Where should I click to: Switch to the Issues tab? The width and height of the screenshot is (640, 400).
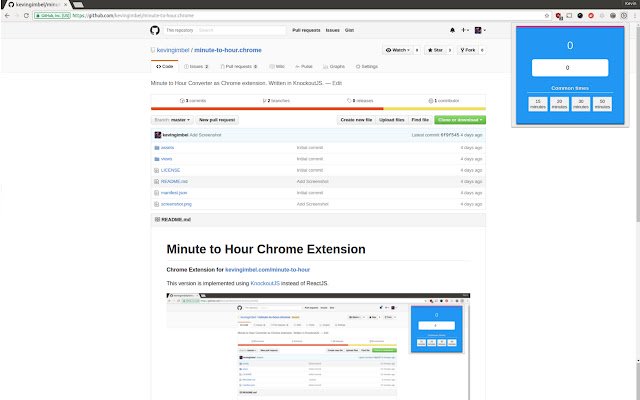point(196,67)
